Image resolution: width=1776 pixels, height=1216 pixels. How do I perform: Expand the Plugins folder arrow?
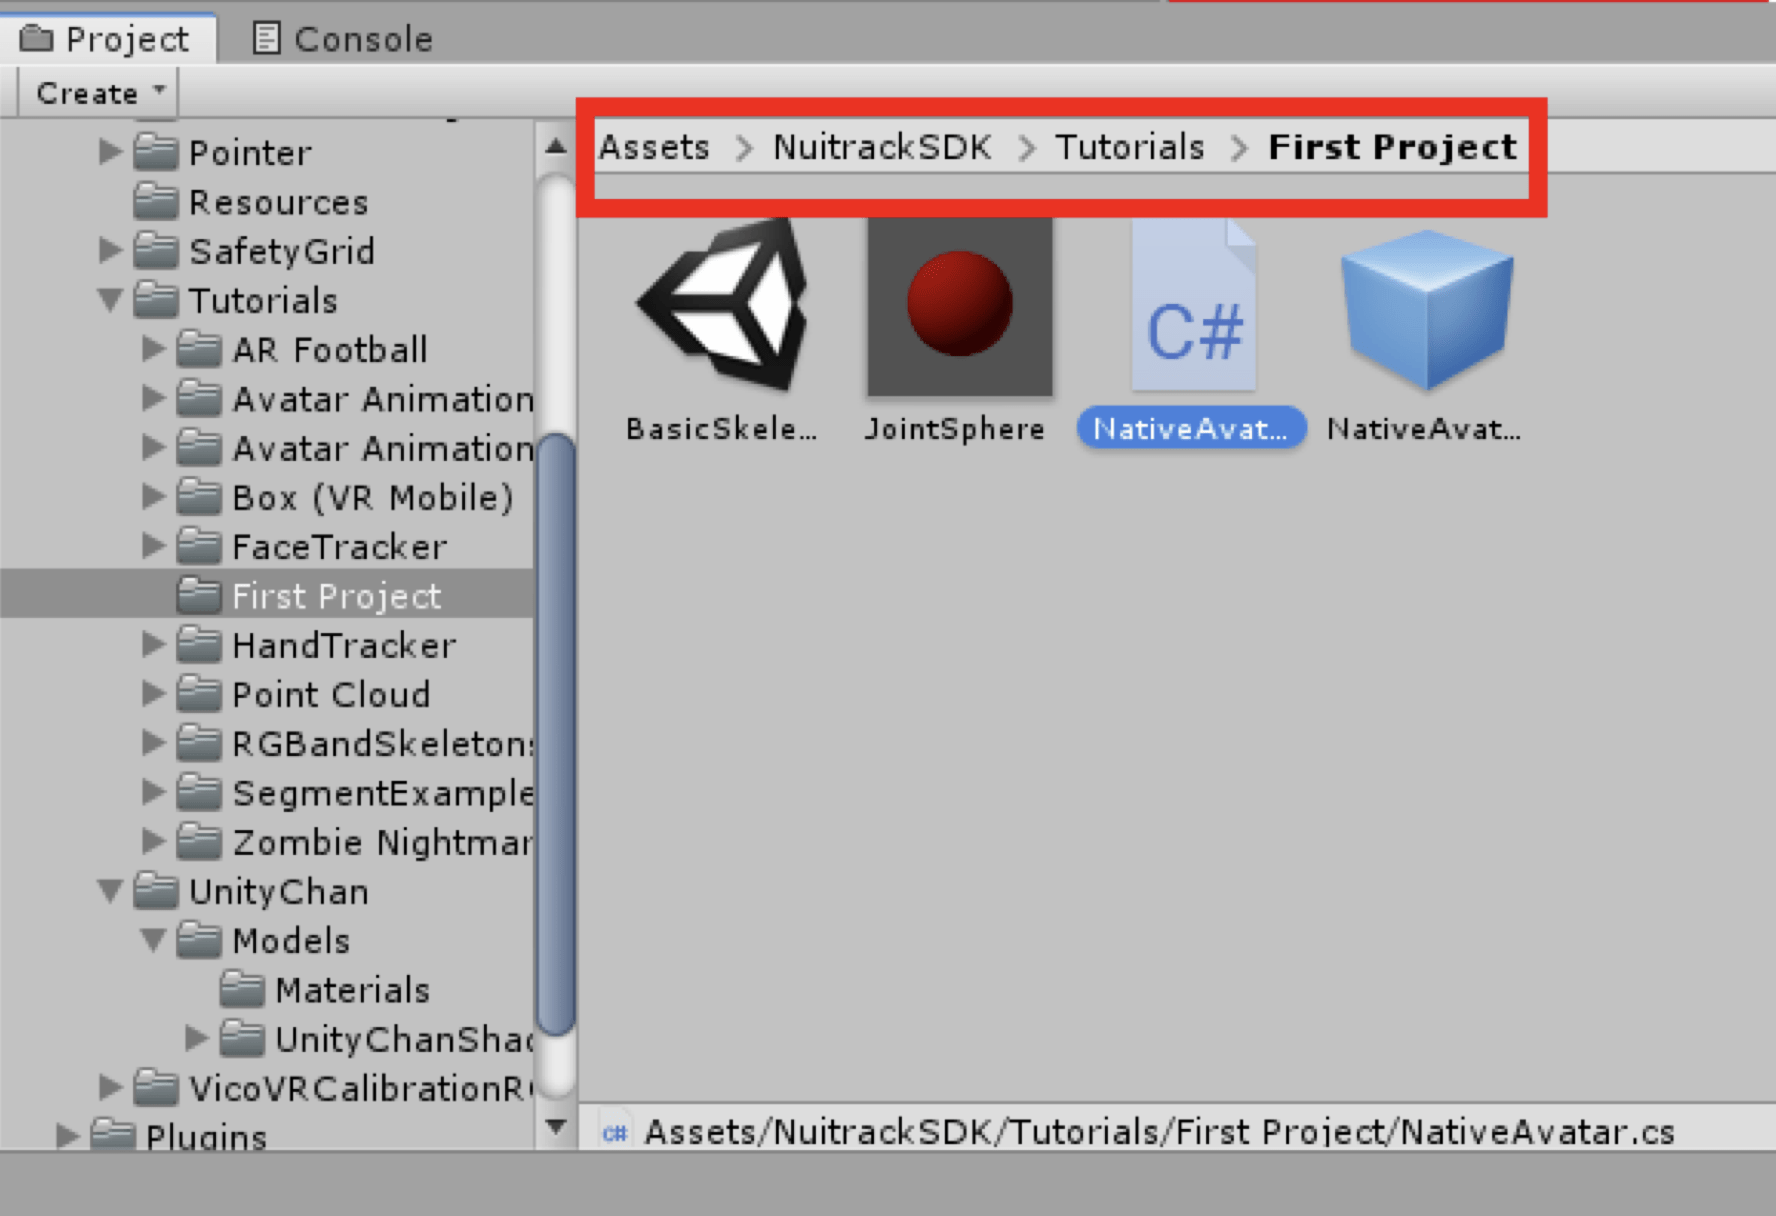tap(67, 1136)
